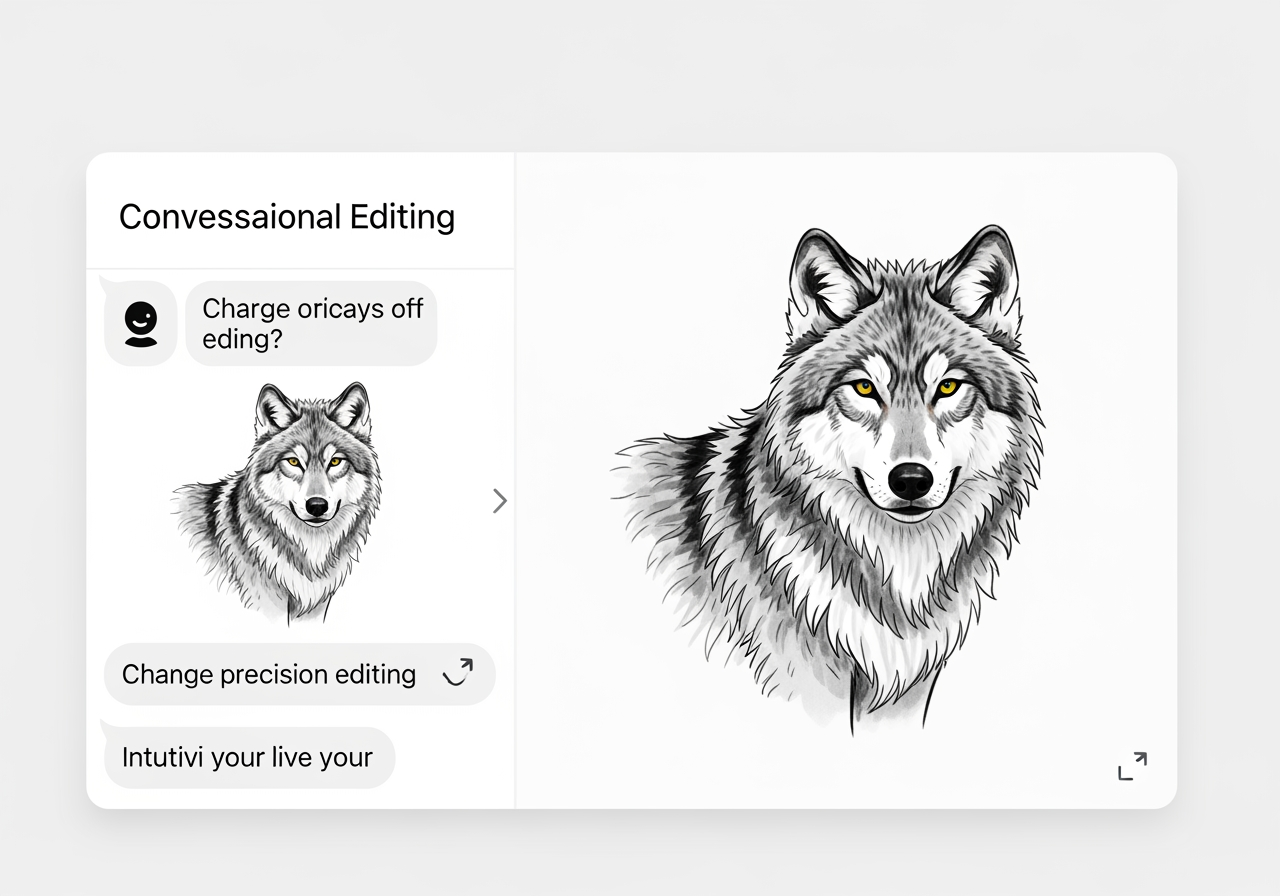1280x896 pixels.
Task: Open the "Charge oricays off eding?" message
Action: pyautogui.click(x=312, y=323)
